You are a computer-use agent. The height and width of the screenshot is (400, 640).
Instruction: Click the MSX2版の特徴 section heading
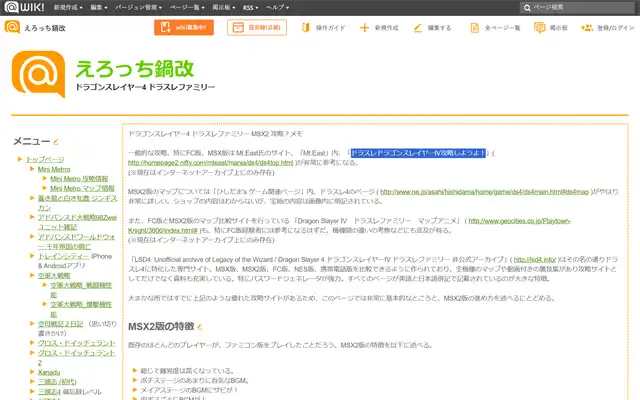[161, 327]
